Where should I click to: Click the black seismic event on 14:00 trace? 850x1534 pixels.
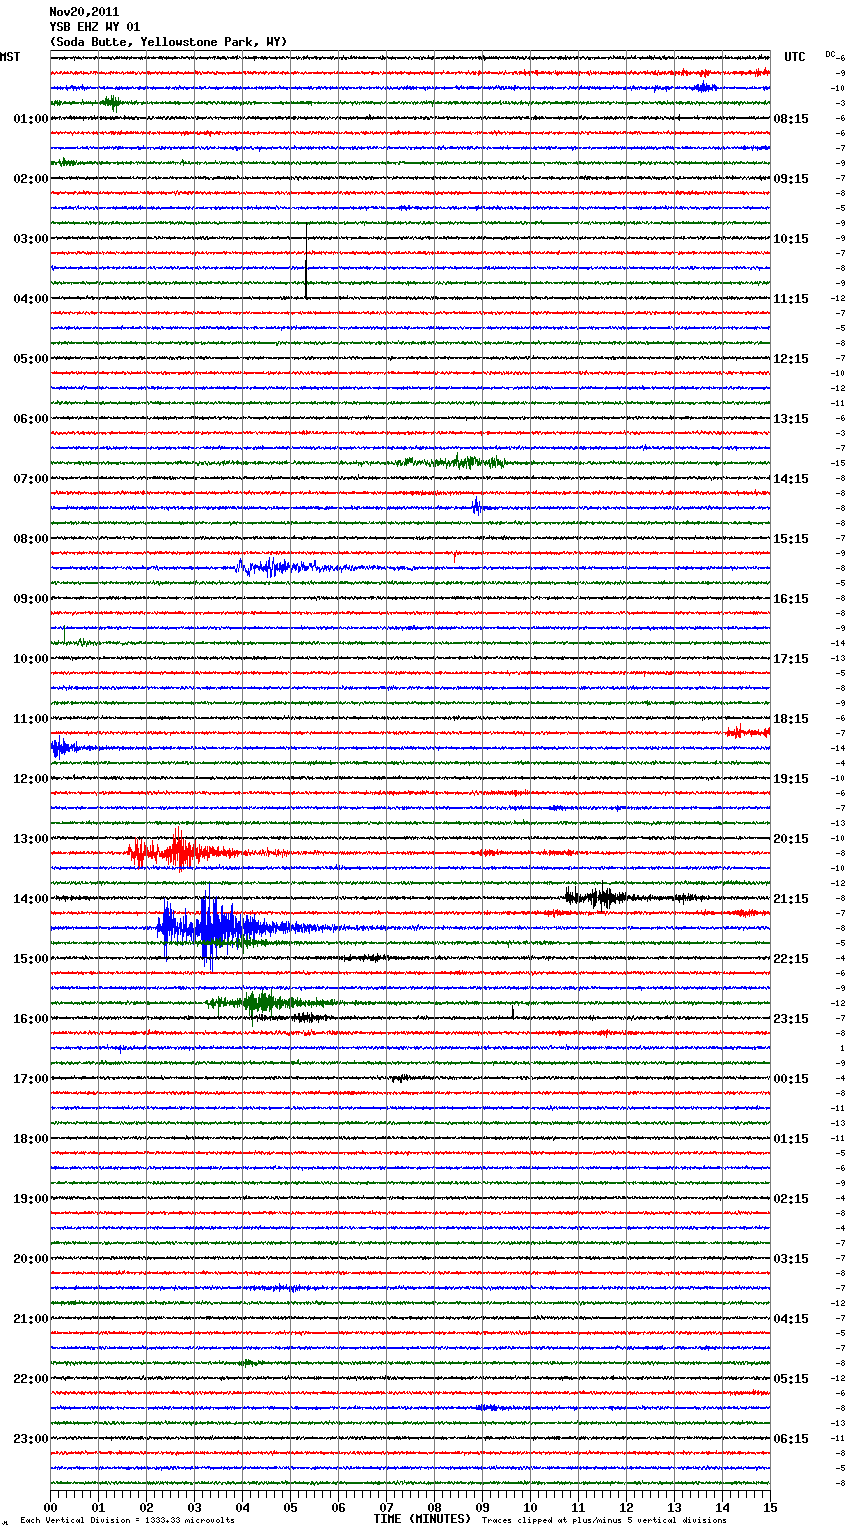600,897
